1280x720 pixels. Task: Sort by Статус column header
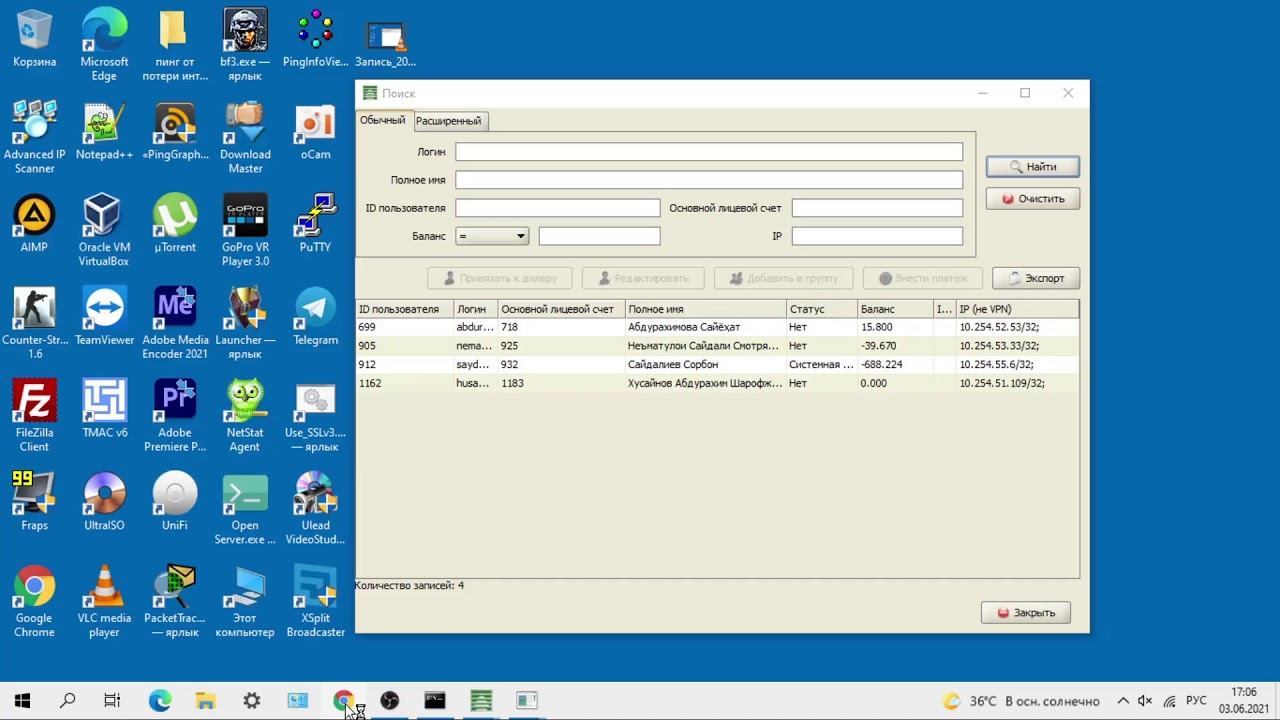point(821,309)
